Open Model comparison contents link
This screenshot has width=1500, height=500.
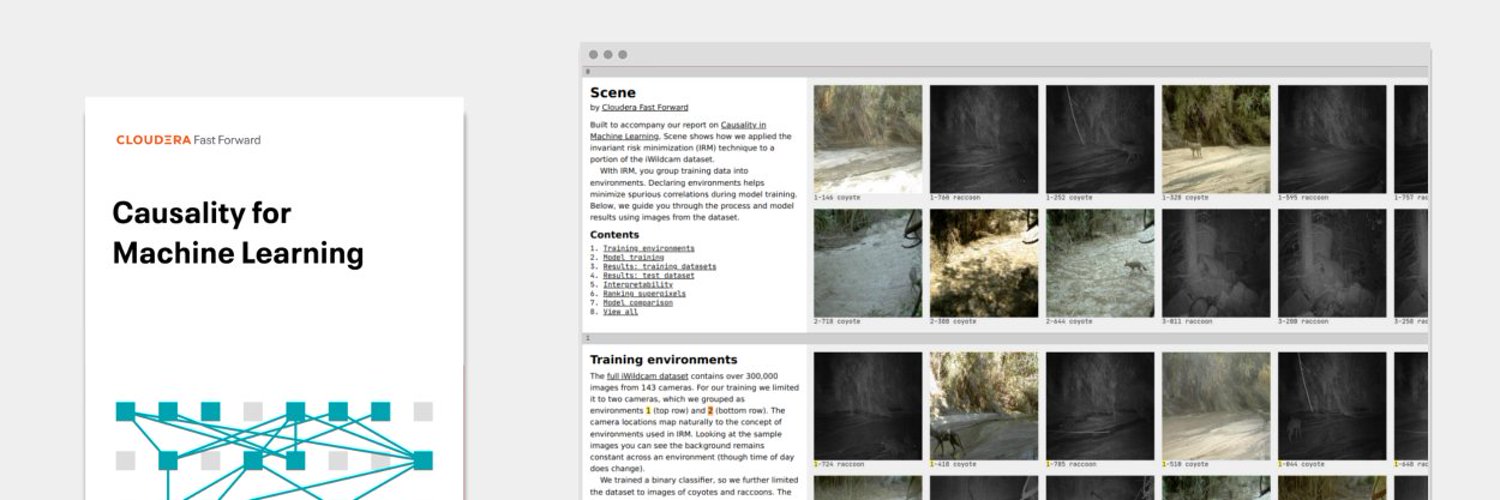638,302
